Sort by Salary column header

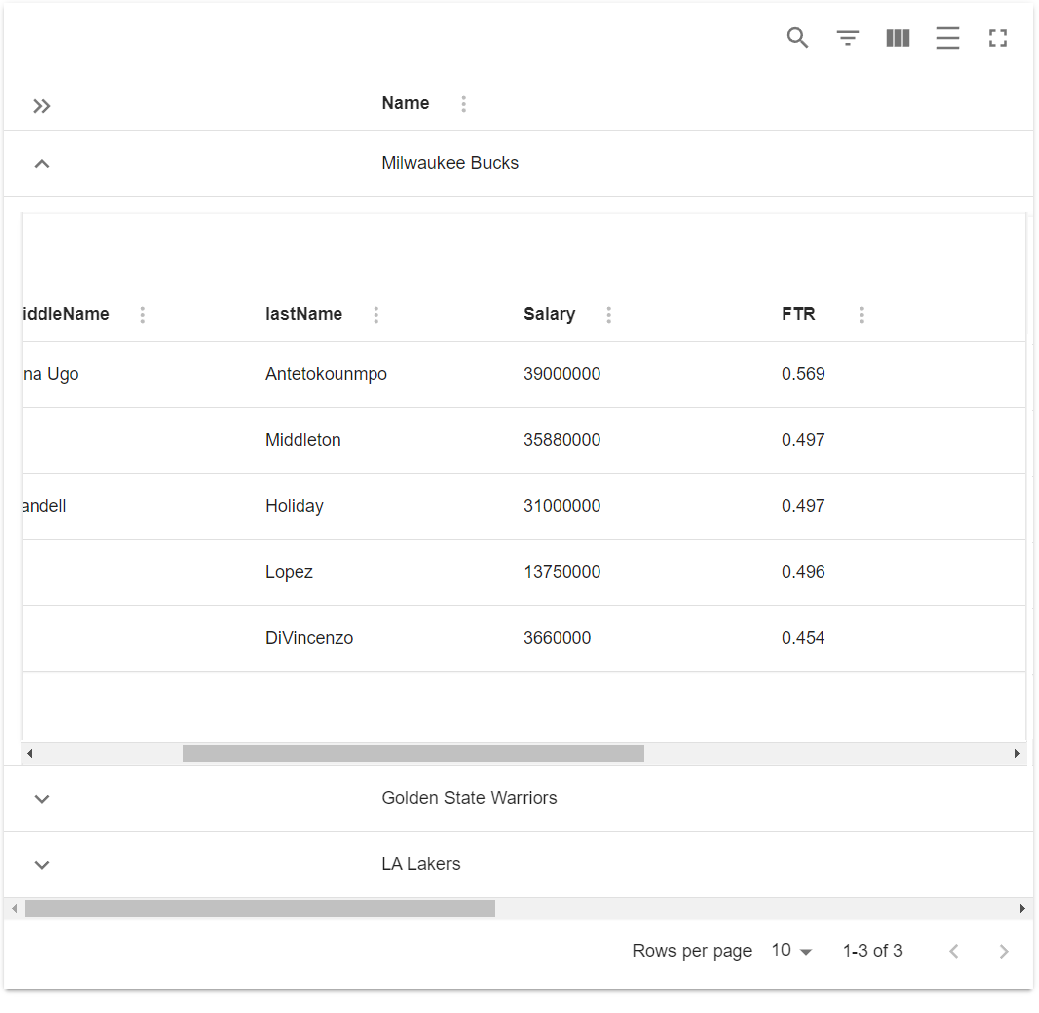[549, 314]
